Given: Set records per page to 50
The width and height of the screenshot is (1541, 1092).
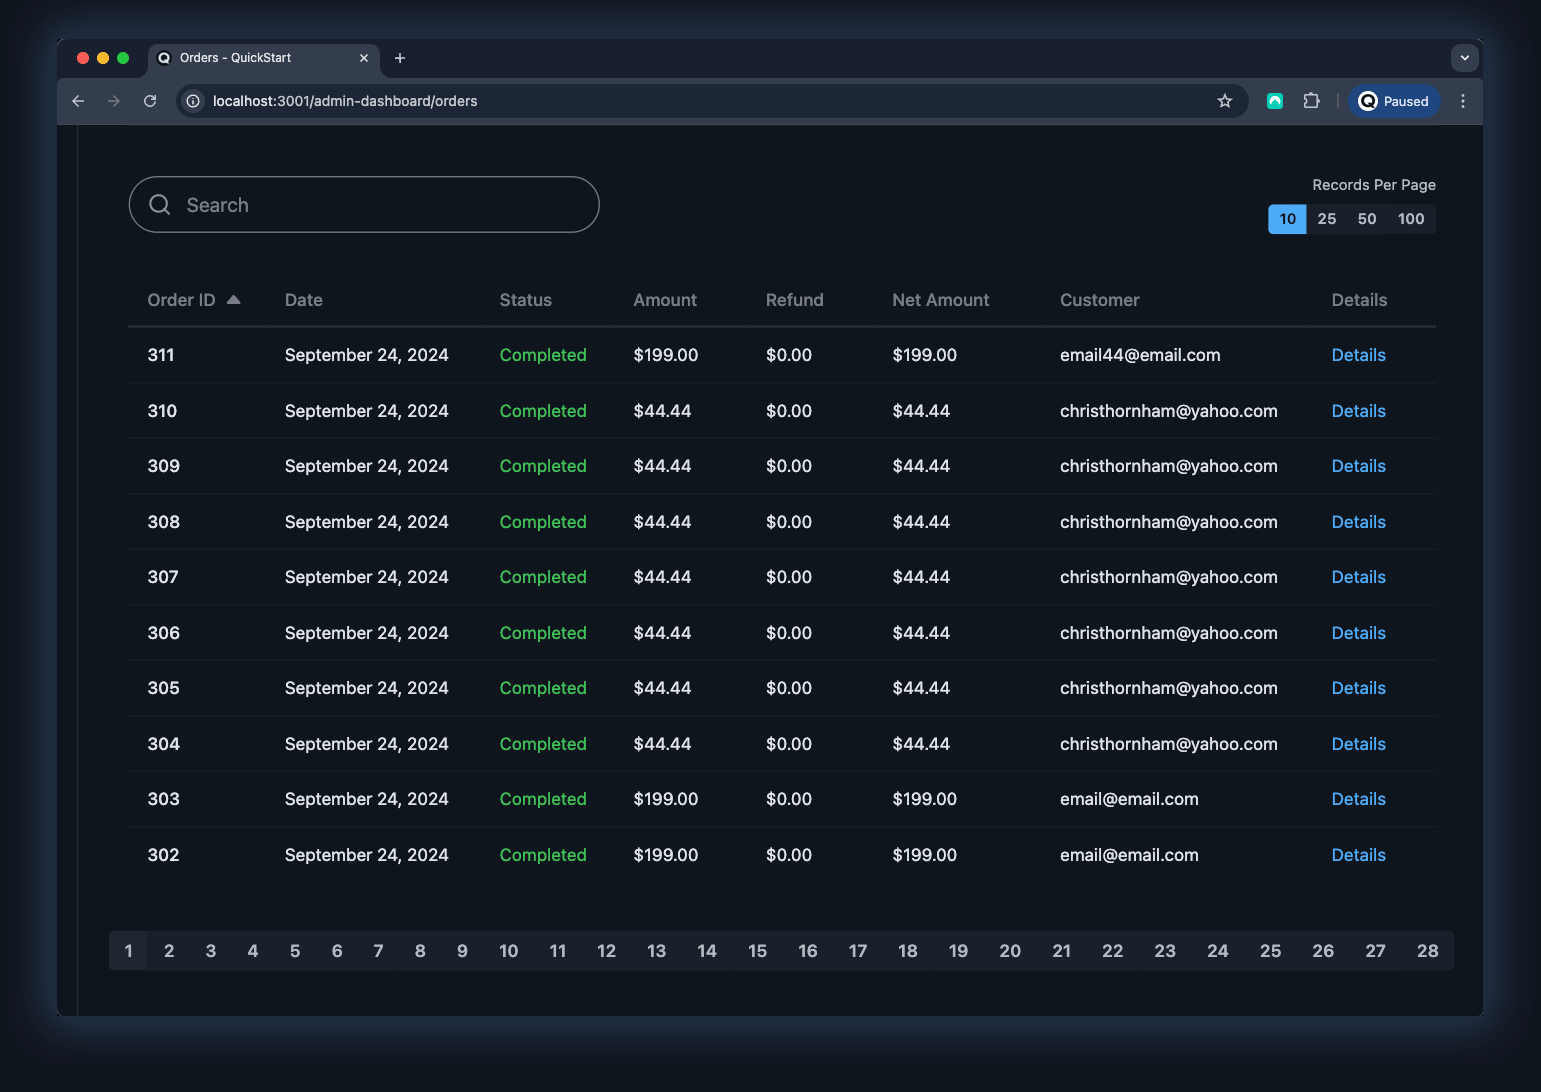Looking at the screenshot, I should pyautogui.click(x=1366, y=219).
